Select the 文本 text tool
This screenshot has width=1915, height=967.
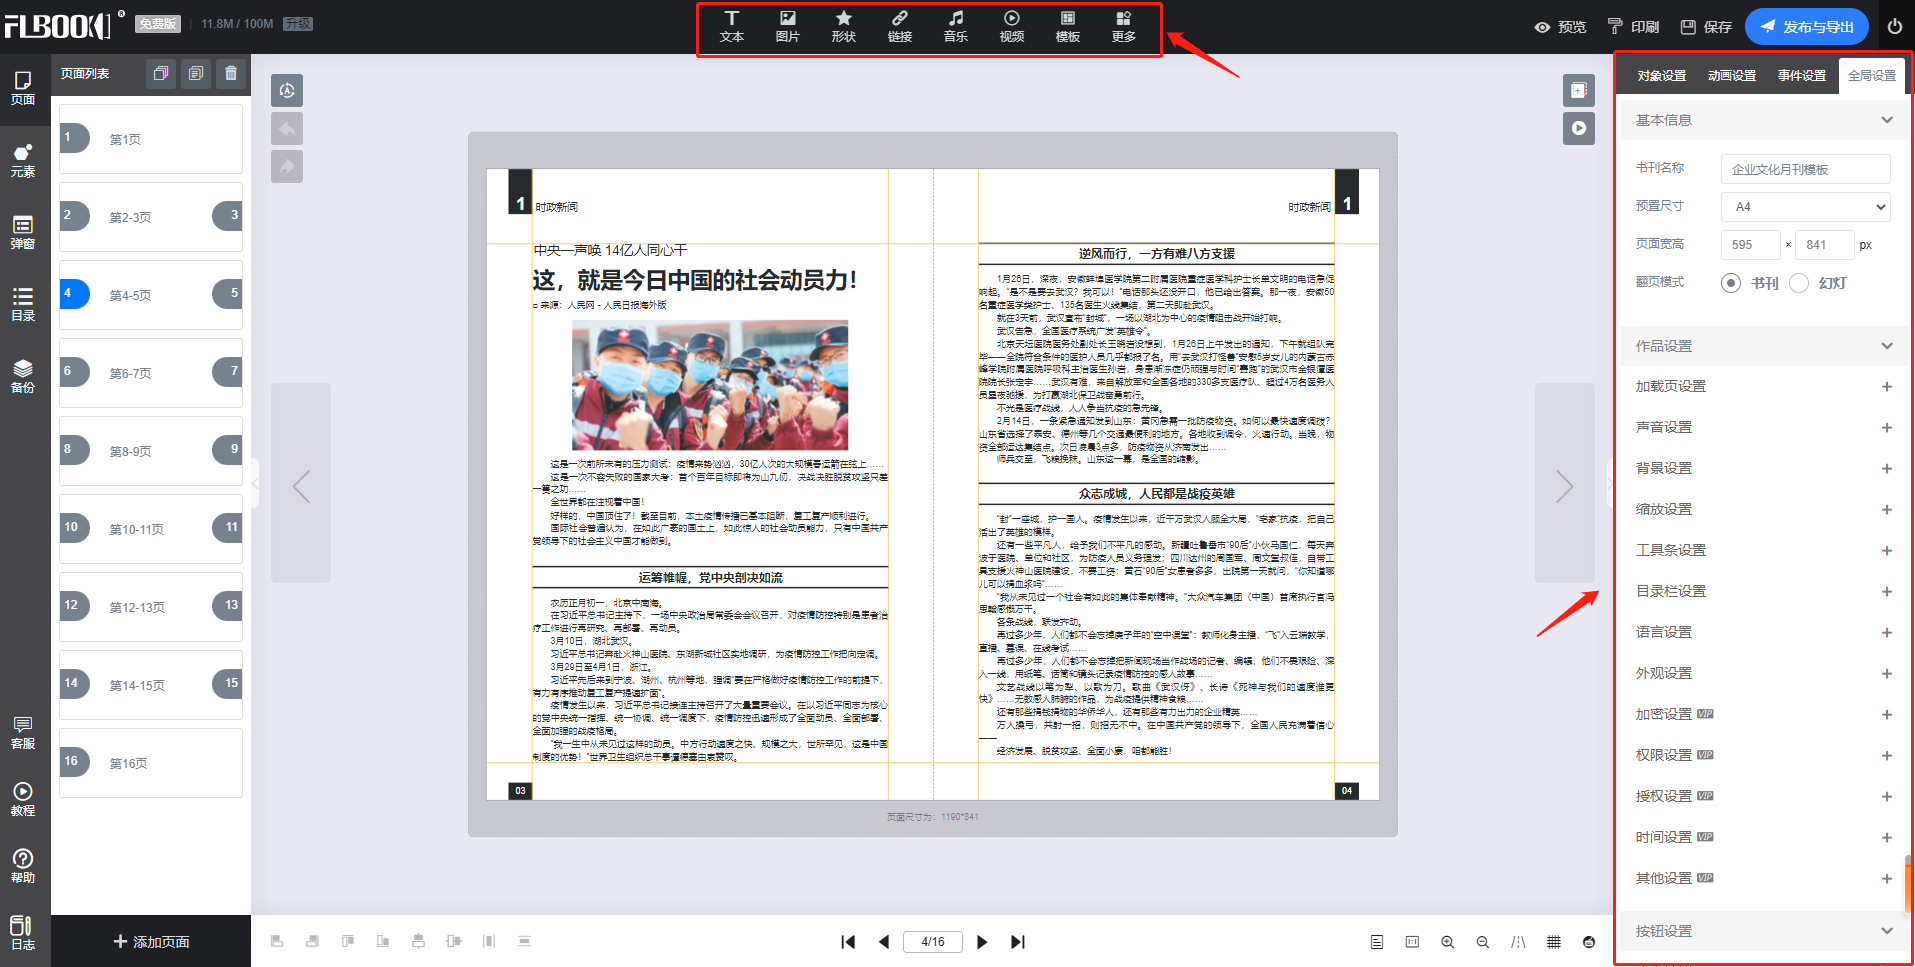coord(732,27)
